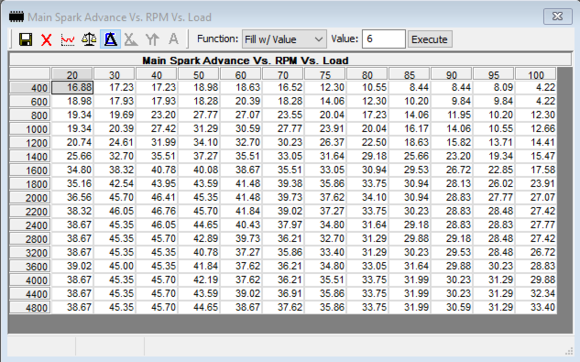Select the 20 load column header
This screenshot has width=580, height=362.
pos(72,74)
